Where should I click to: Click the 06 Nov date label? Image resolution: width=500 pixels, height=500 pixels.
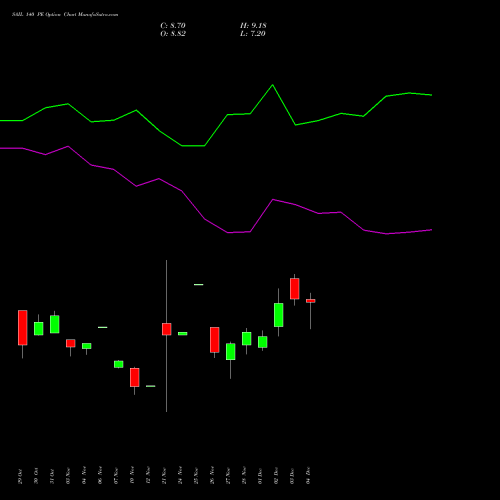pos(100,475)
